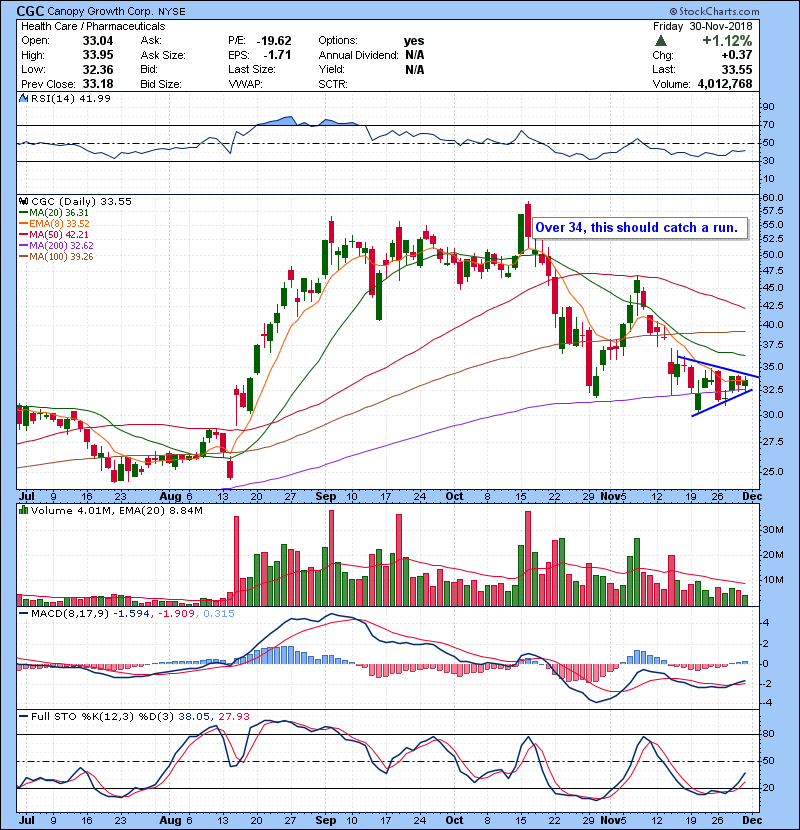Select the Open value 33.04
This screenshot has width=800, height=830.
[x=98, y=41]
